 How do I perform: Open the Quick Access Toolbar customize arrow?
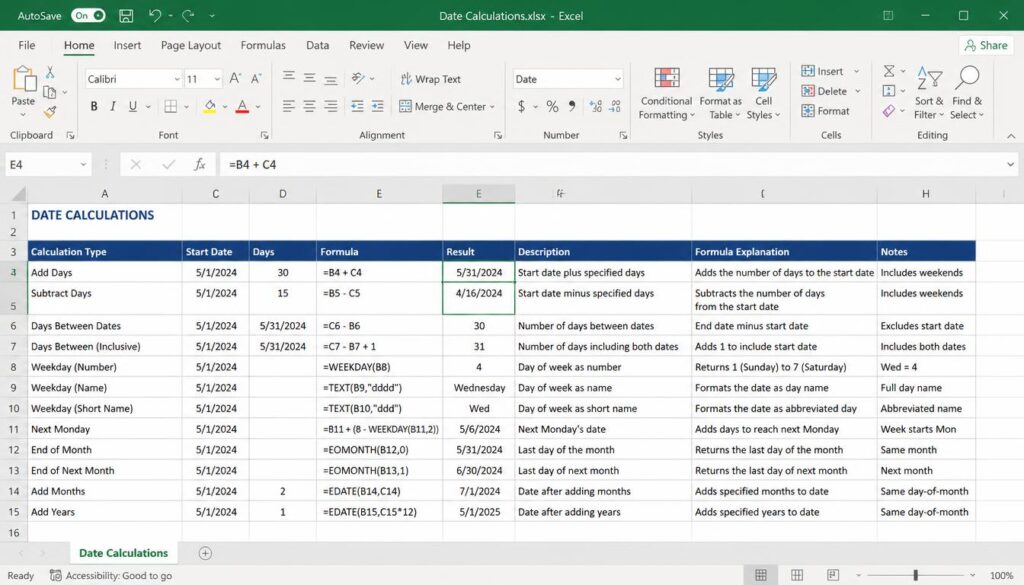pos(212,16)
